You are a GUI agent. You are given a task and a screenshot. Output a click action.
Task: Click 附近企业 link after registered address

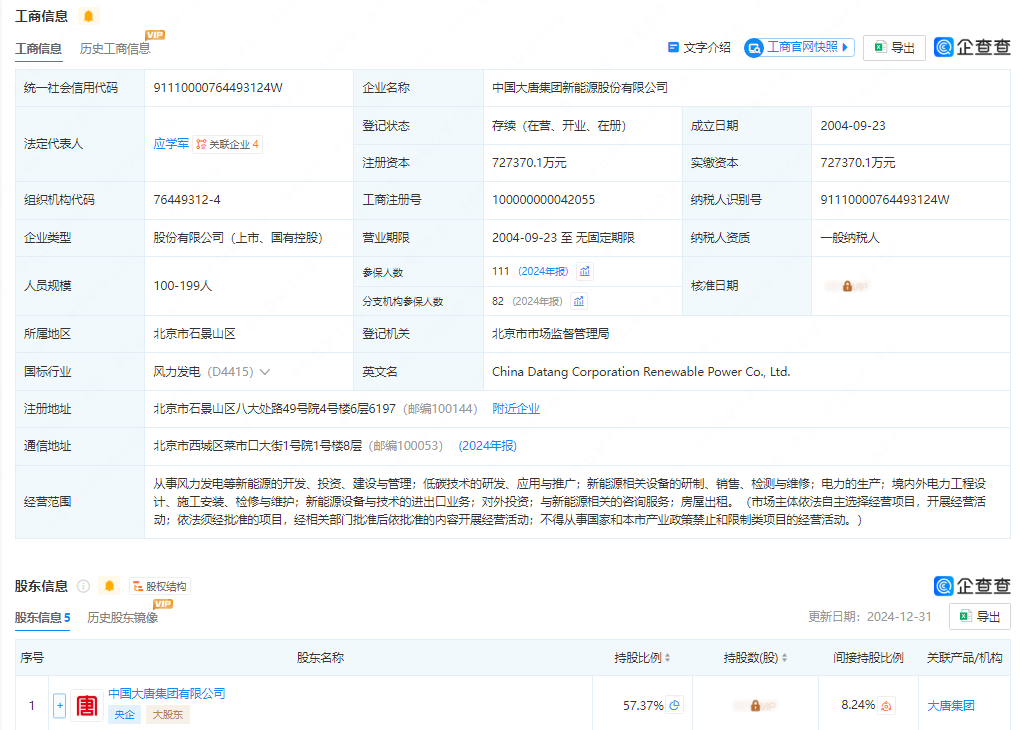pos(516,409)
